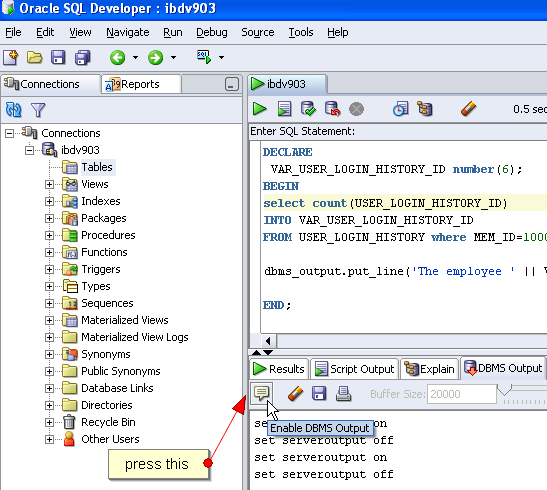The image size is (547, 490).
Task: Enable DBMS Output speech bubble icon
Action: pyautogui.click(x=261, y=393)
